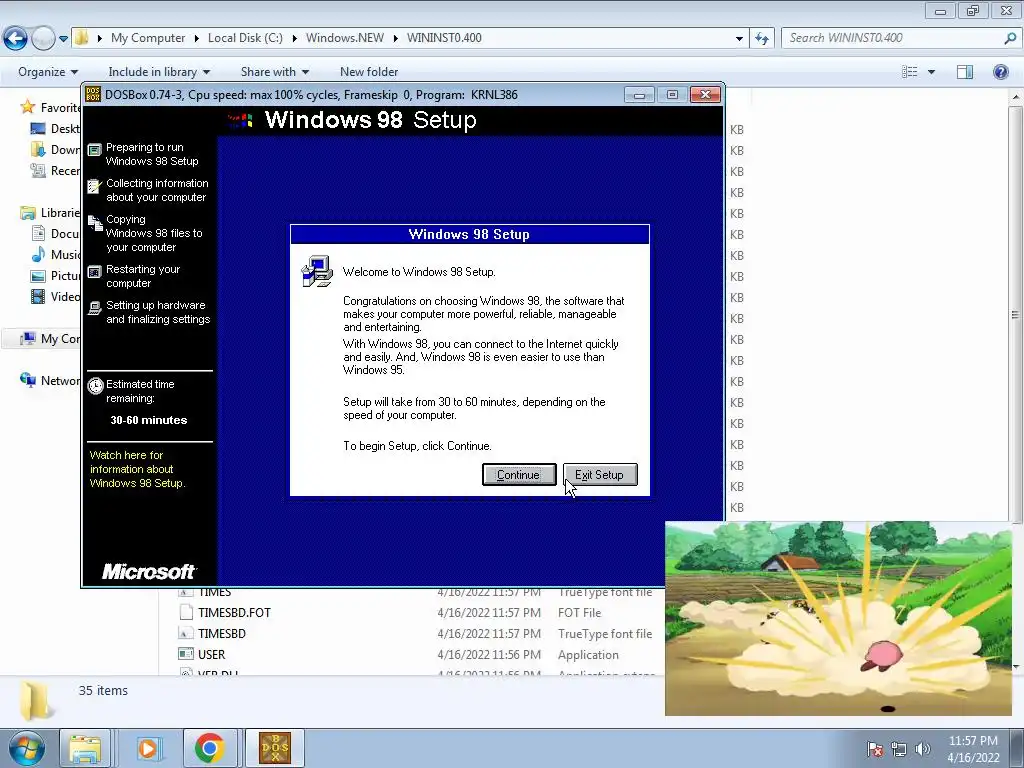Click the Refresh button in address bar
Viewport: 1024px width, 768px height.
(762, 39)
